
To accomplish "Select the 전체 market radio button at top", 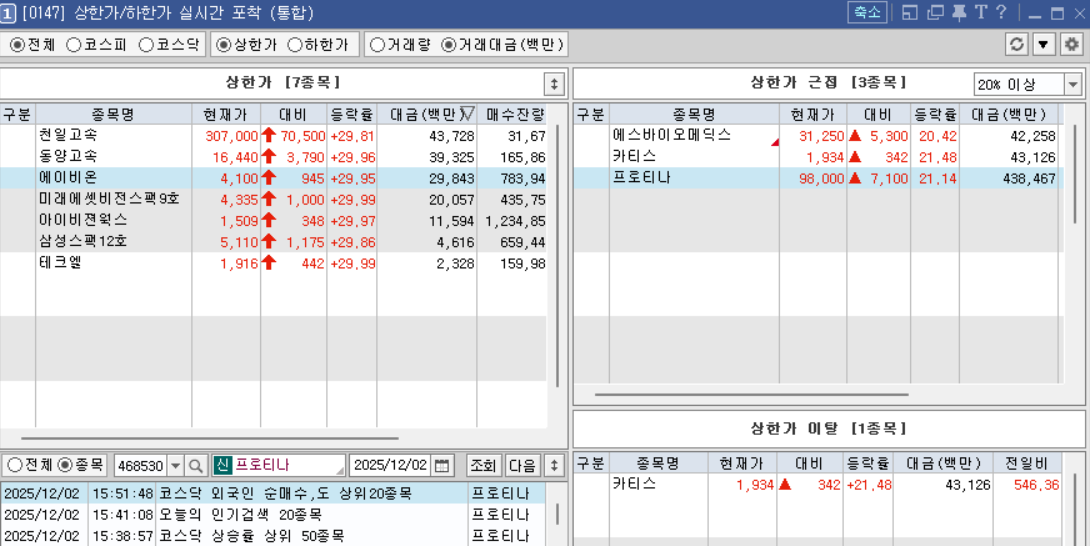I will pyautogui.click(x=17, y=45).
